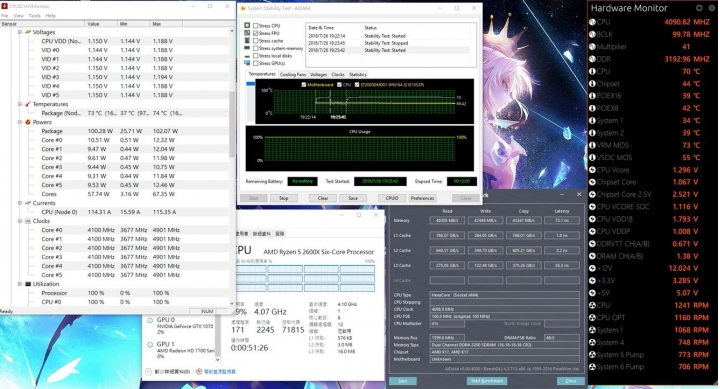Click the Currents icon in HWMonitor tree

pyautogui.click(x=28, y=203)
